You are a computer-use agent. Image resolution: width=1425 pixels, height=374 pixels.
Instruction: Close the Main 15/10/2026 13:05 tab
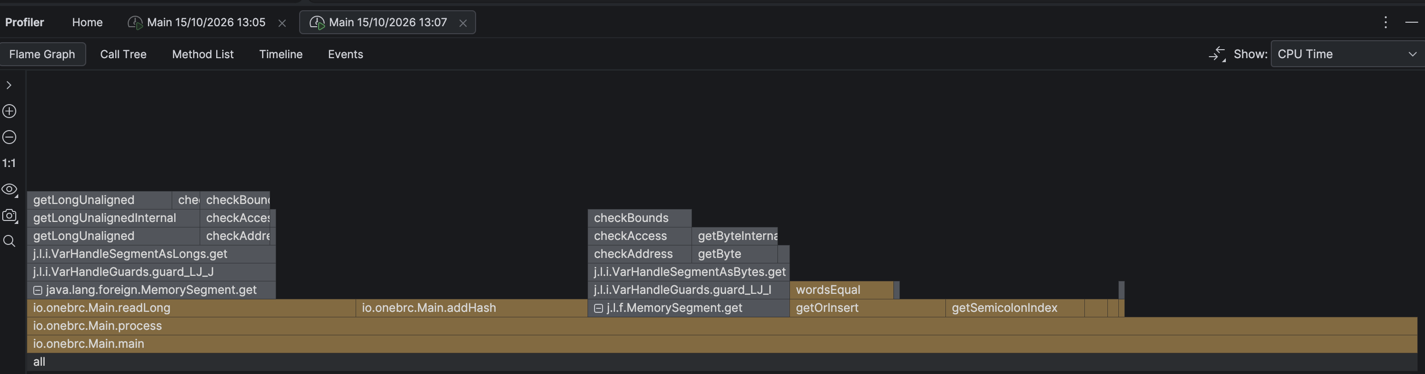pos(282,23)
